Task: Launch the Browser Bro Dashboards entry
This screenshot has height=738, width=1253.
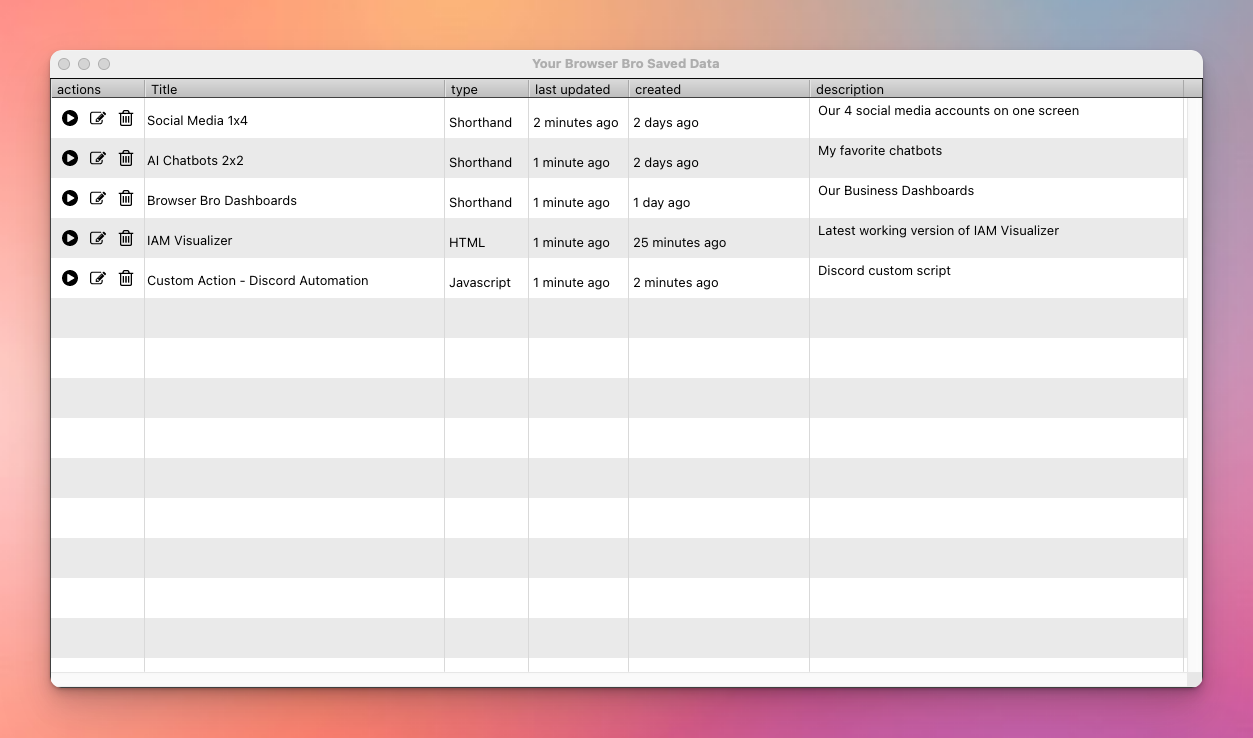Action: pos(70,198)
